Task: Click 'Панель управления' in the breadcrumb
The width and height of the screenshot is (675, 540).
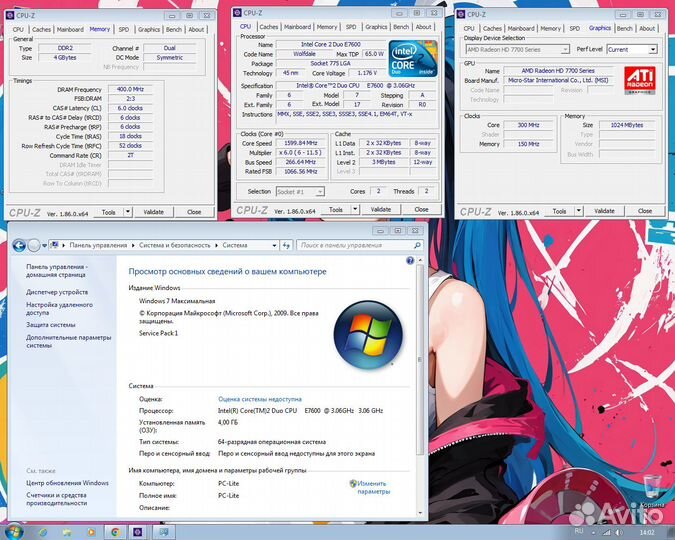Action: point(98,245)
